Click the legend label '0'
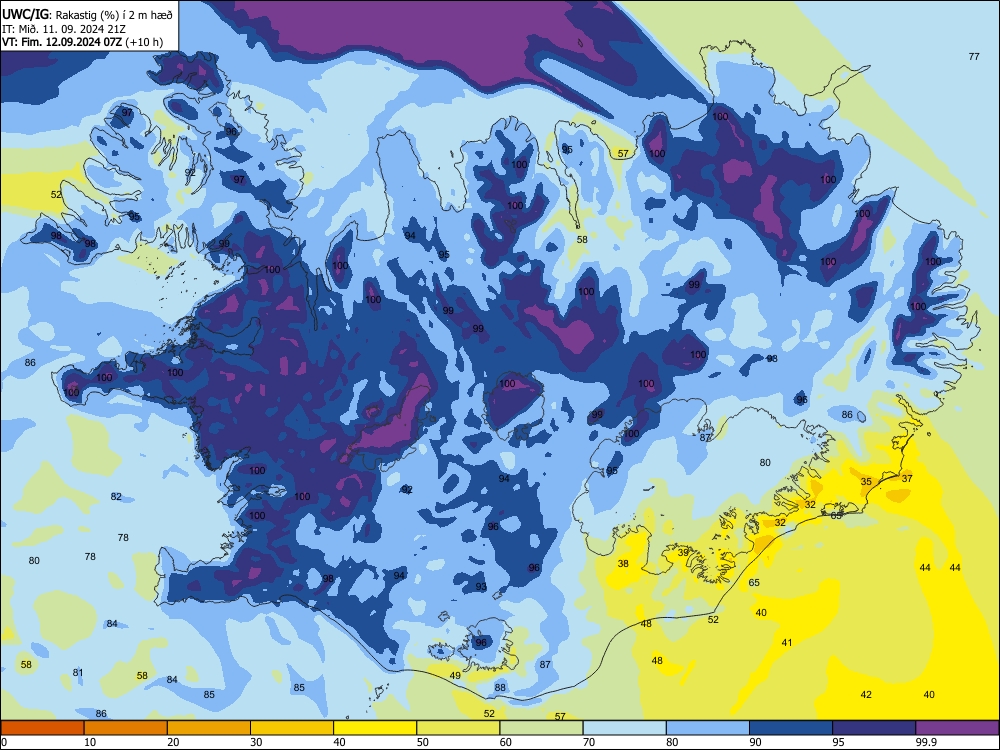Viewport: 1000px width, 750px height. (4, 742)
